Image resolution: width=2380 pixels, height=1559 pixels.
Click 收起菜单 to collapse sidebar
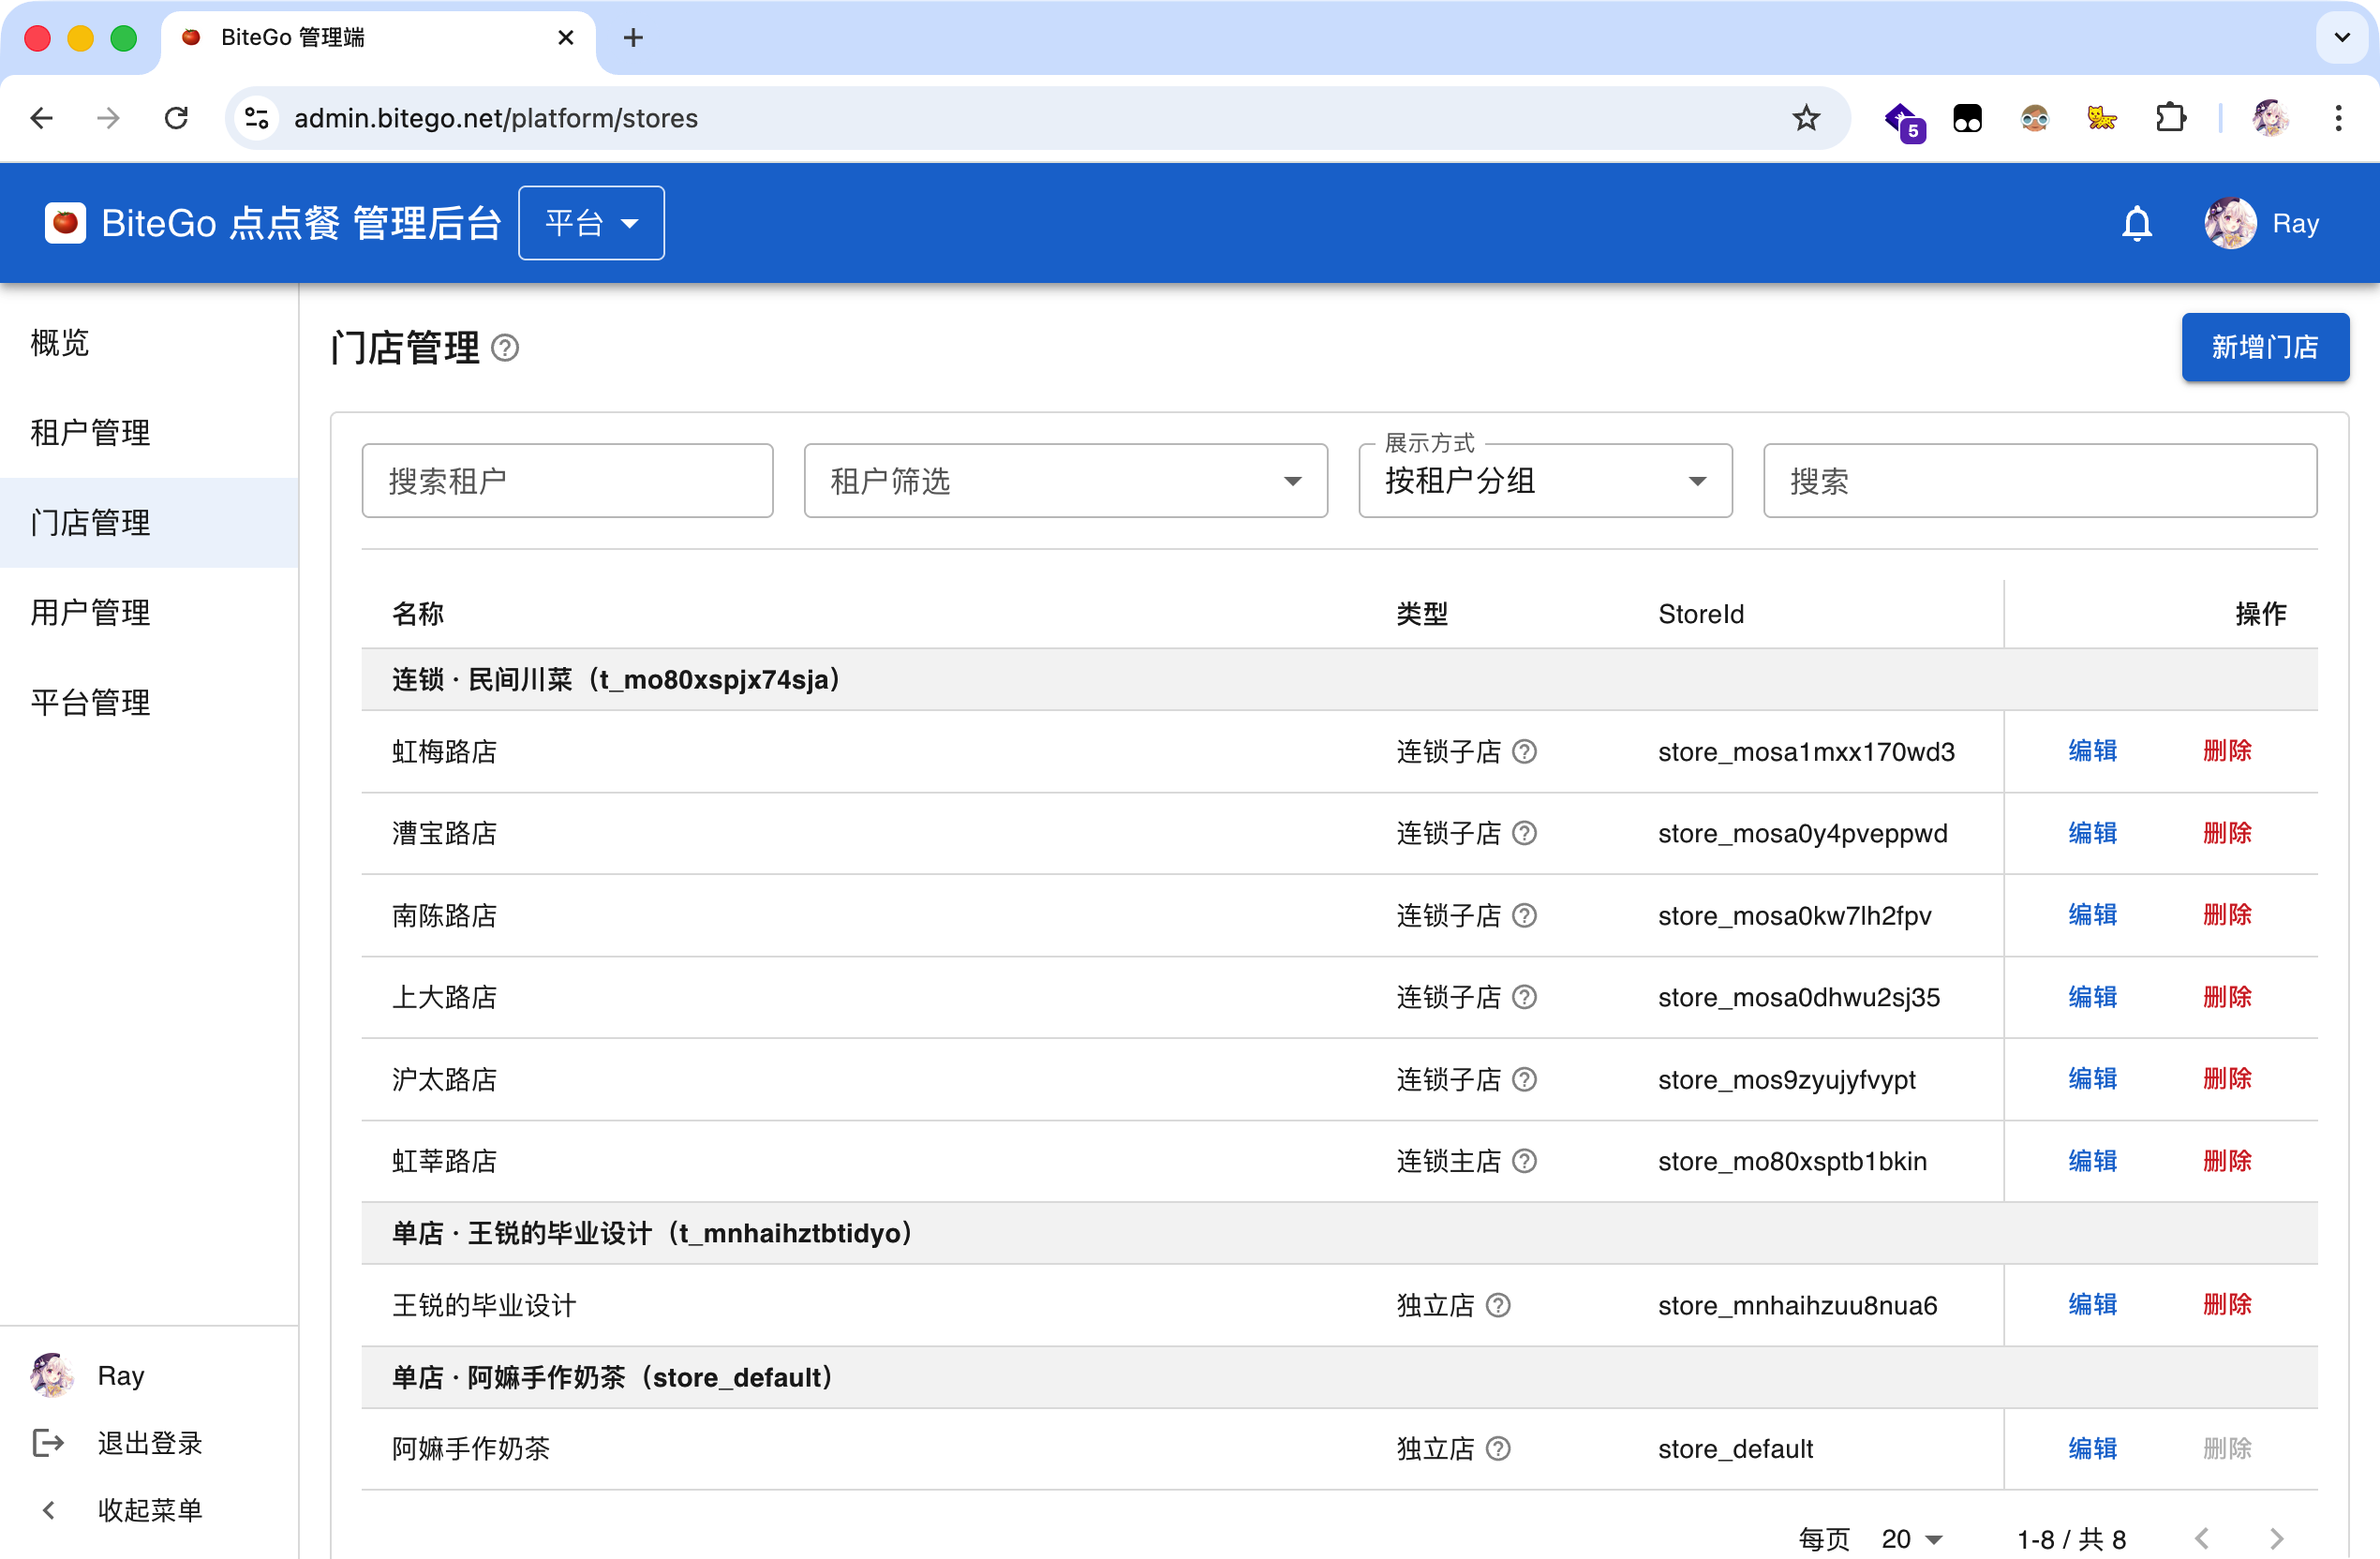coord(150,1510)
